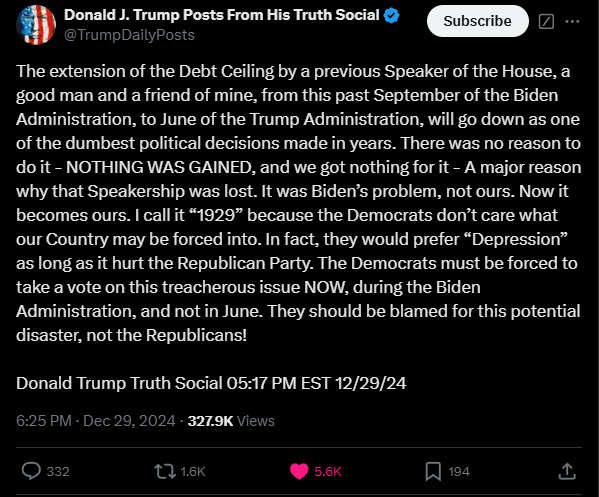This screenshot has height=497, width=599.
Task: Click the post body text about Debt Ceiling
Action: click(299, 203)
